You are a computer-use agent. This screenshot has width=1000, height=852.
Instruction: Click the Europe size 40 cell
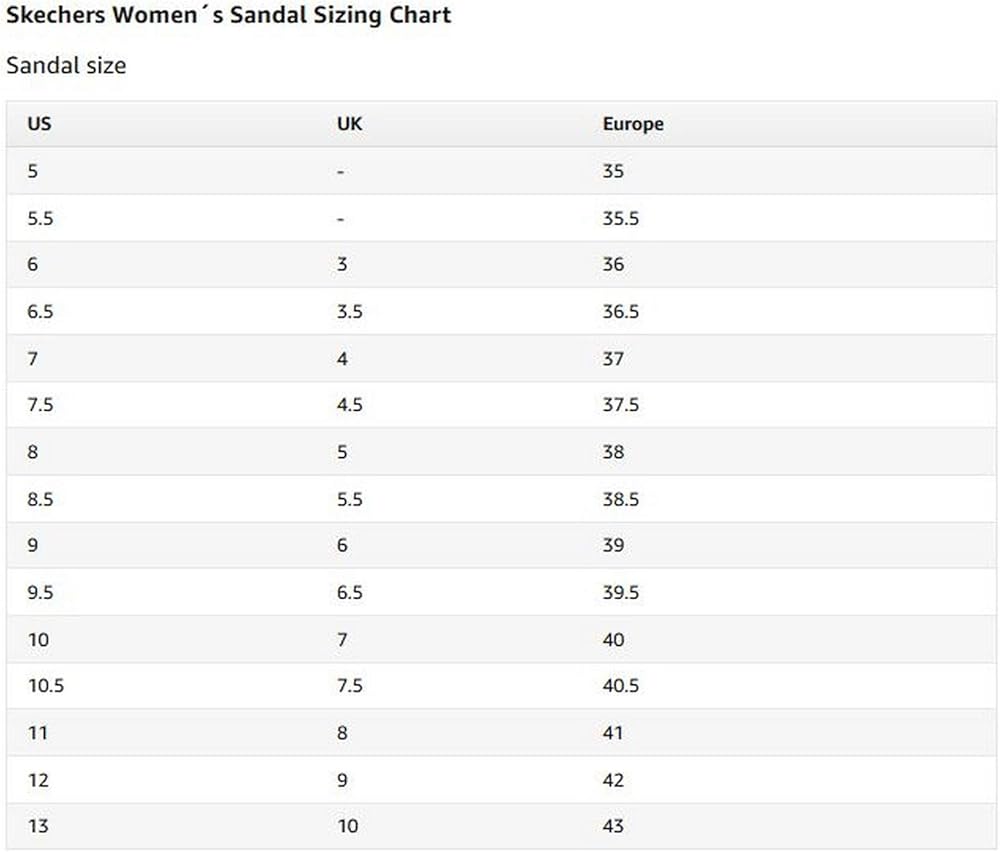613,639
